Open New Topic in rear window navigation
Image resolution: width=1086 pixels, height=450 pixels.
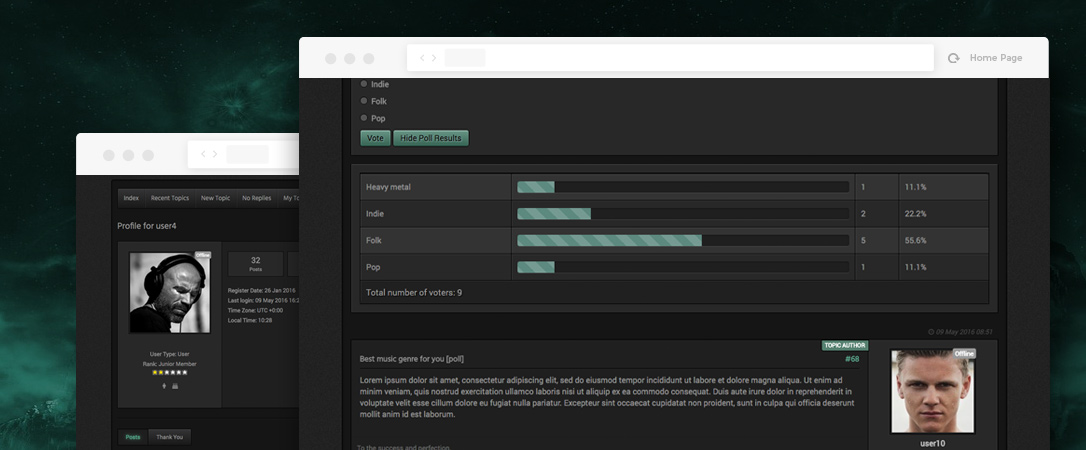pos(215,198)
